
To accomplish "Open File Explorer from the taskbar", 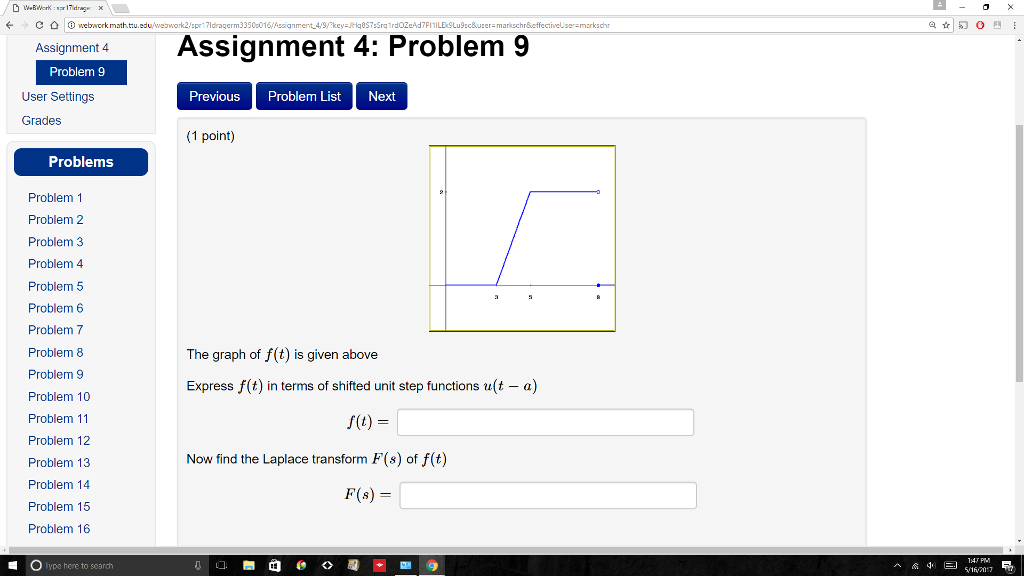I will [x=249, y=565].
